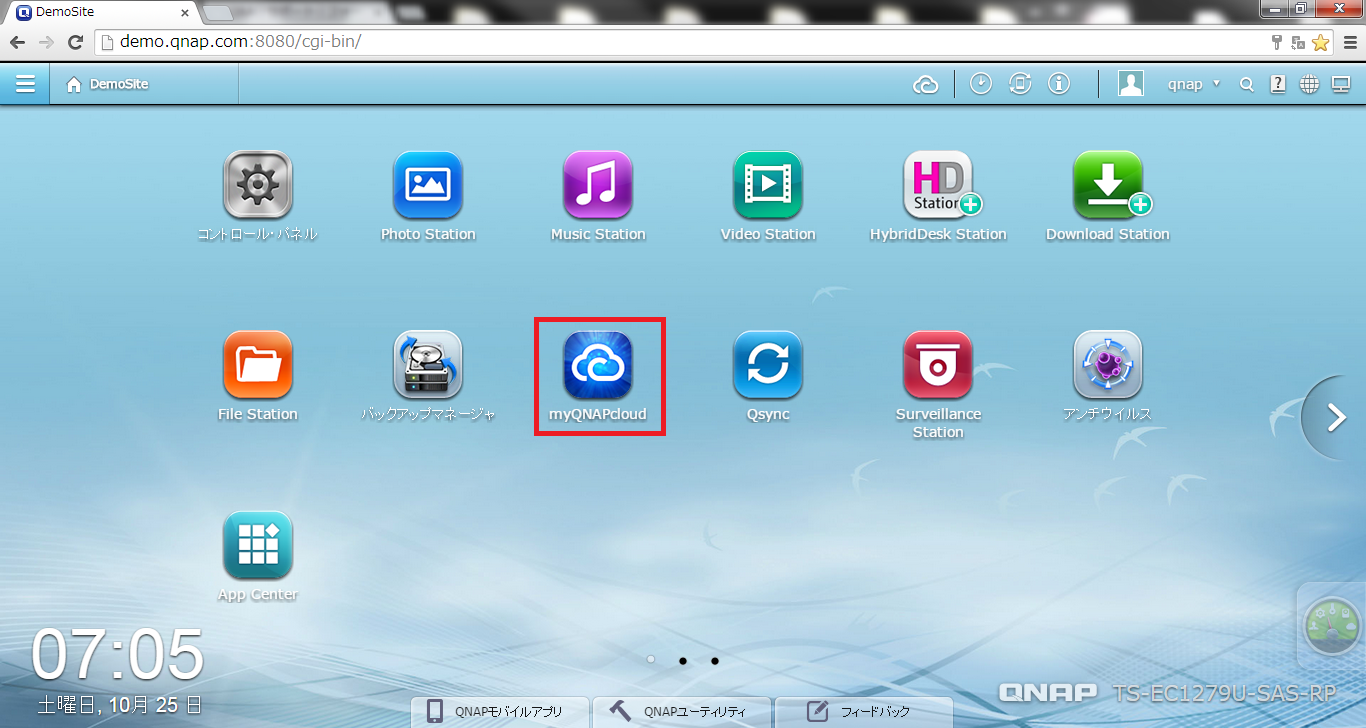The width and height of the screenshot is (1366, 728).
Task: Open the resource monitor dashboard gauge
Action: [x=1334, y=626]
